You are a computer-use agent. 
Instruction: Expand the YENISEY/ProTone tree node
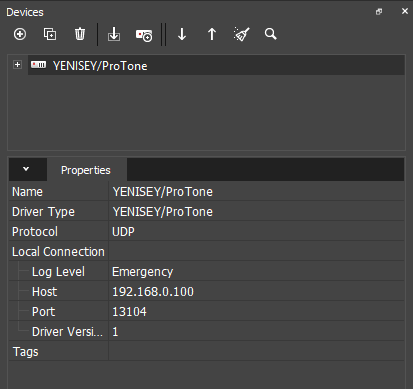pyautogui.click(x=17, y=65)
